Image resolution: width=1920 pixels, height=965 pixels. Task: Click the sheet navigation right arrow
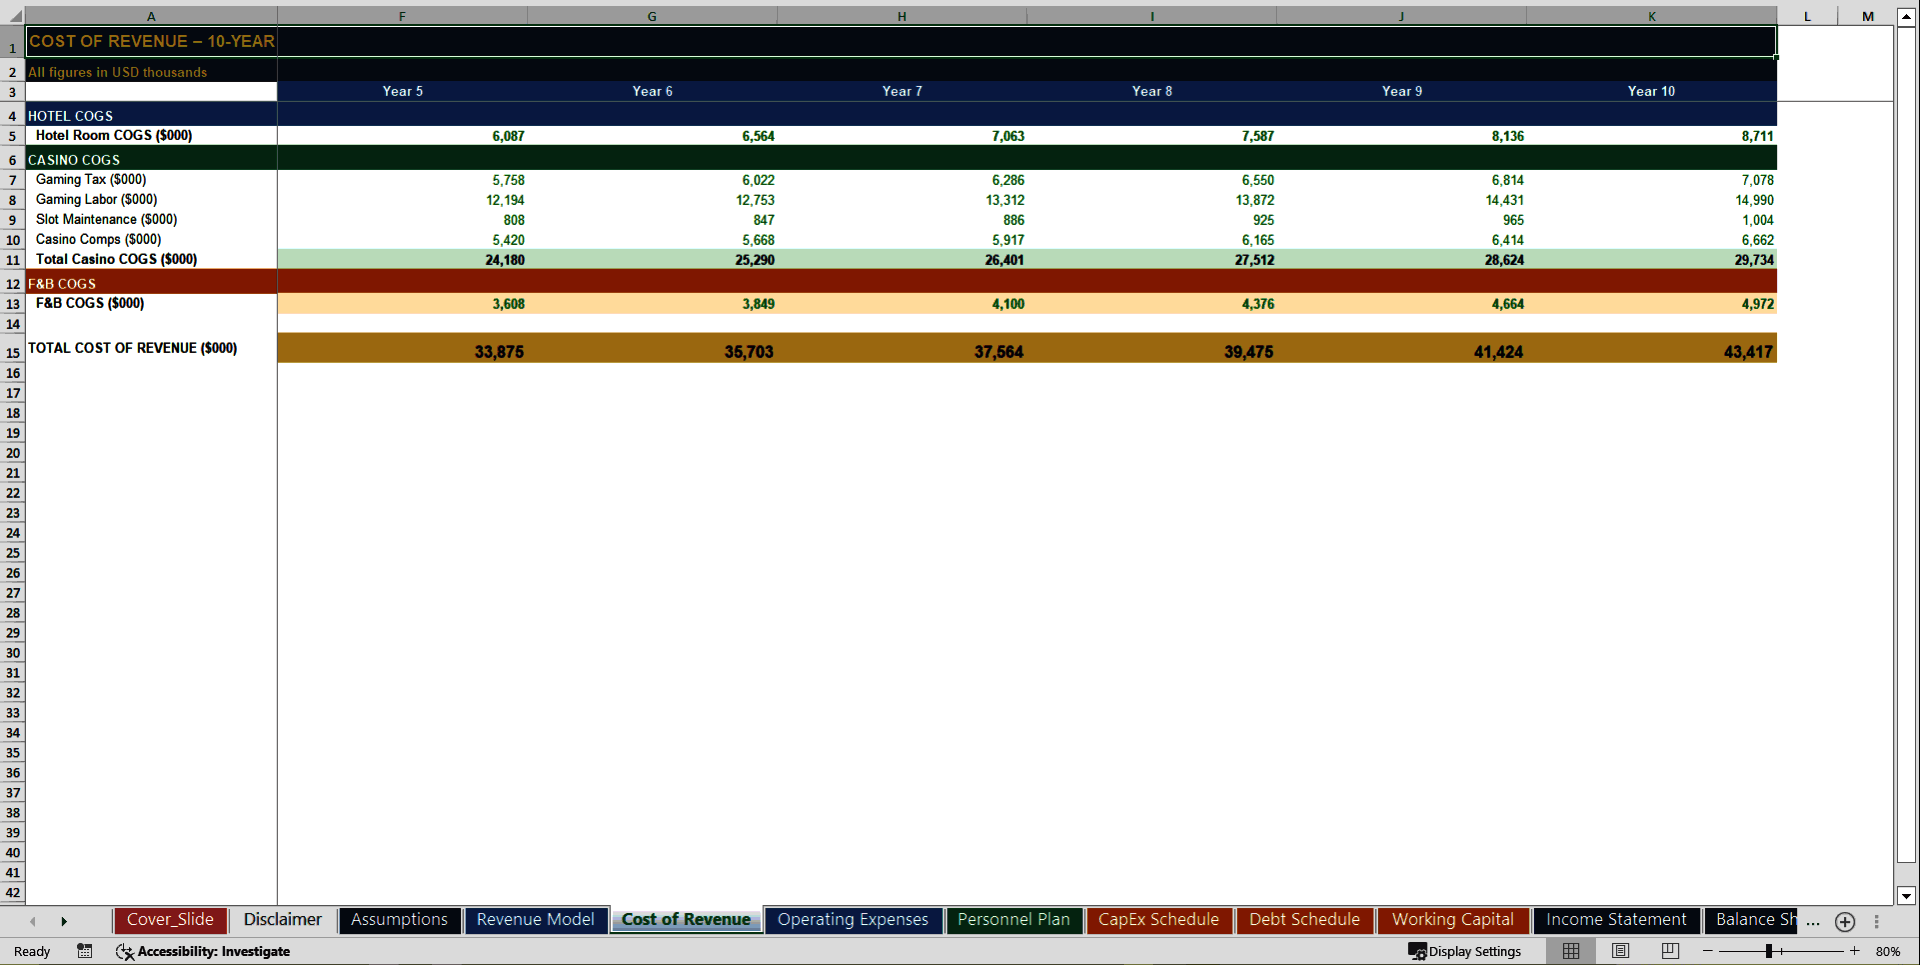[x=65, y=921]
